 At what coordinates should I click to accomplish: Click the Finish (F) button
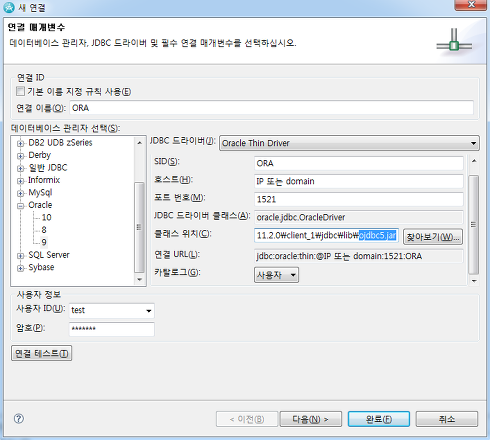pyautogui.click(x=379, y=419)
